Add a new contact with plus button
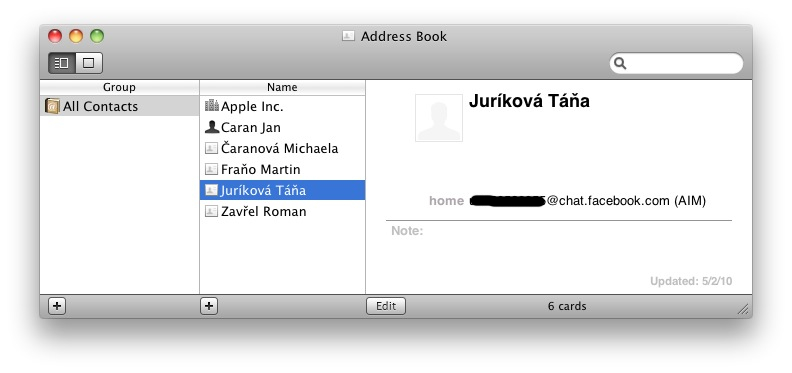 pyautogui.click(x=209, y=306)
